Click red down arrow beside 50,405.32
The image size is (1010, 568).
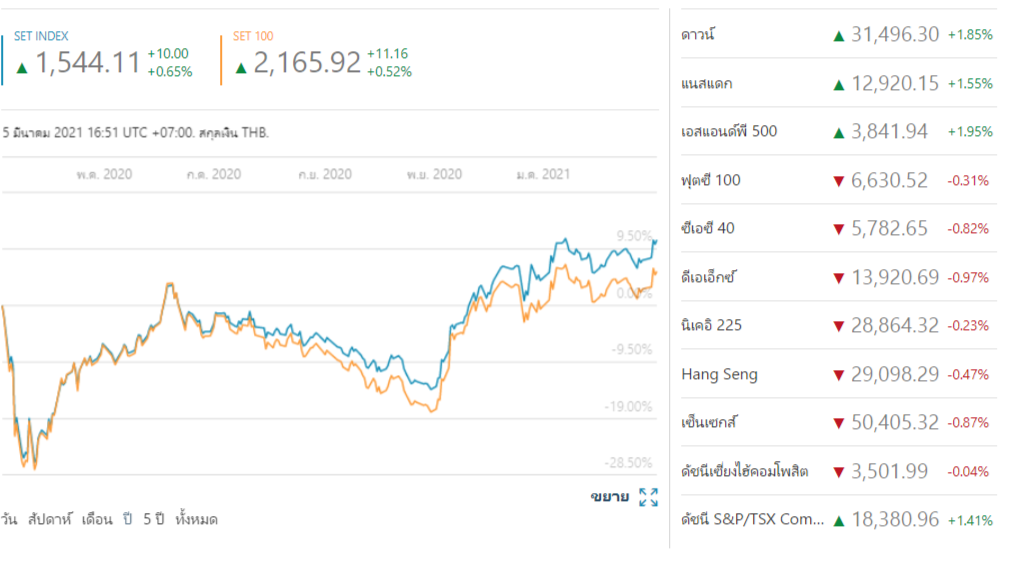coord(839,423)
